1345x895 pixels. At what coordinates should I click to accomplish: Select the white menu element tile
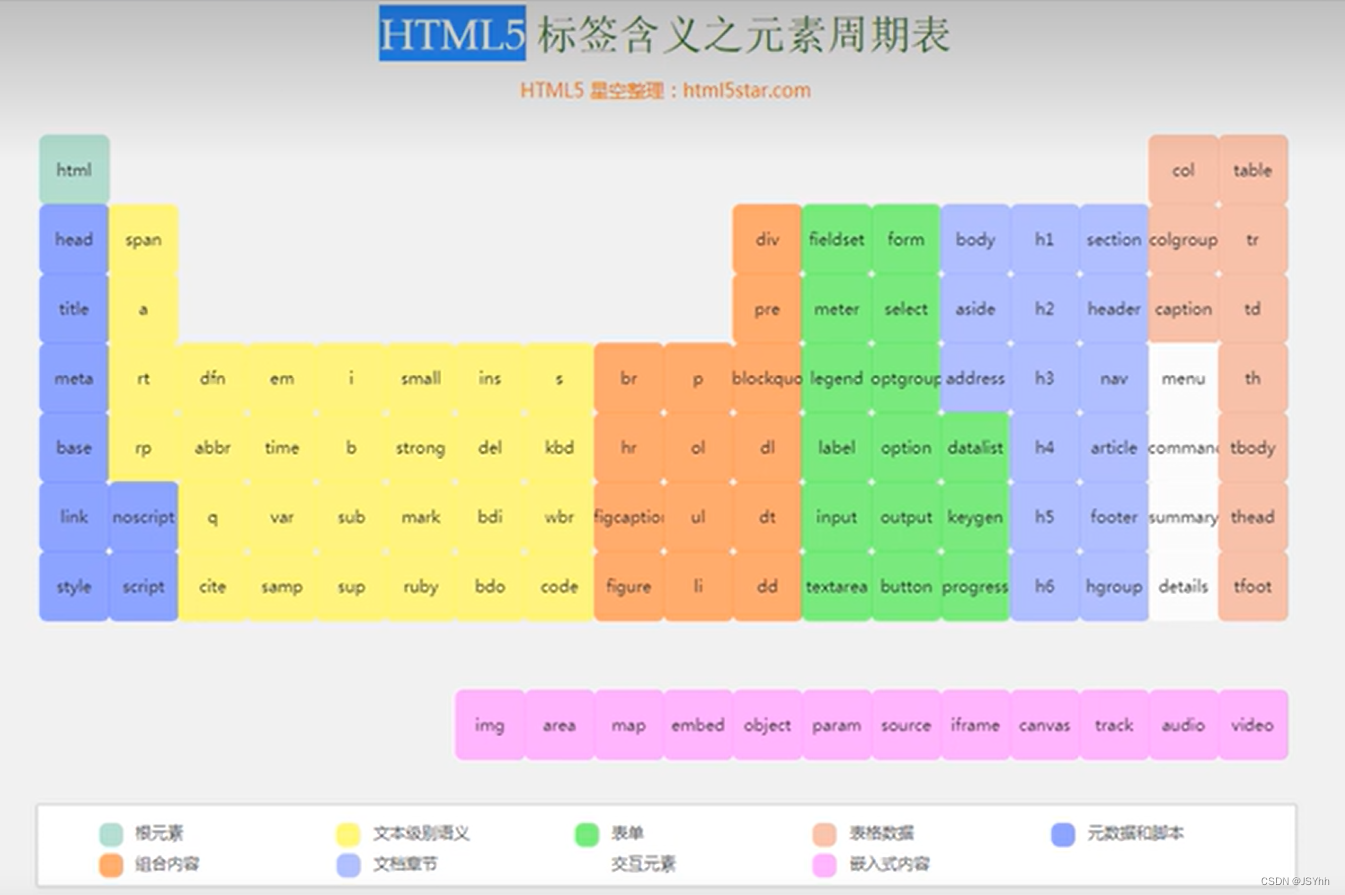coord(1183,378)
